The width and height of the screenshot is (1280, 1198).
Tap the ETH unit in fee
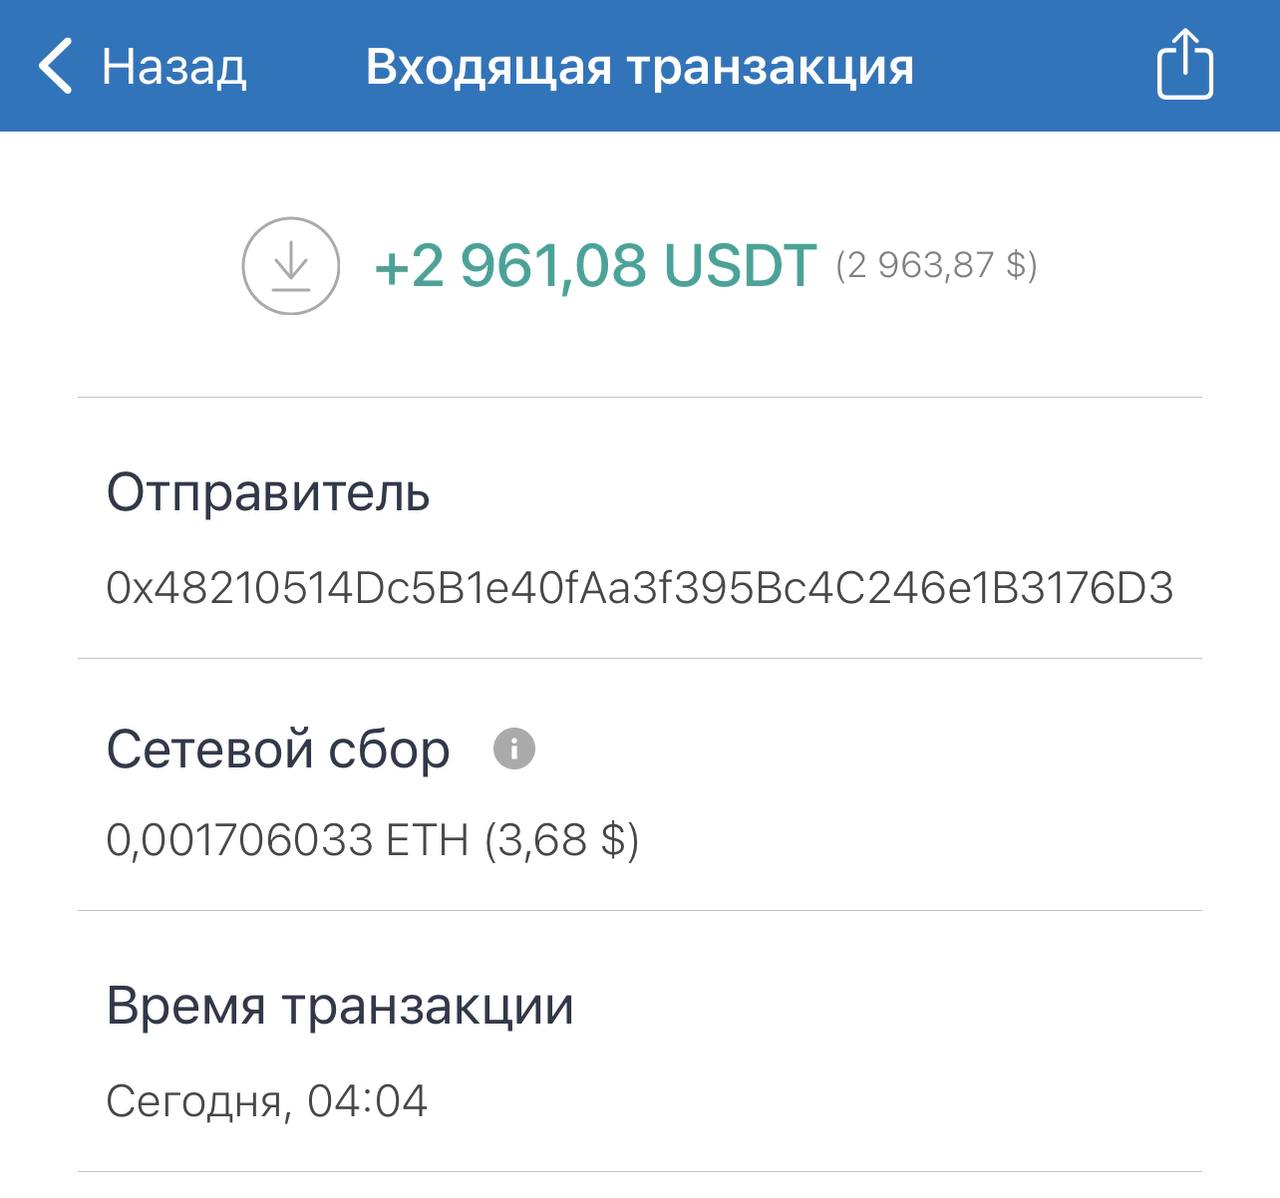(x=427, y=840)
